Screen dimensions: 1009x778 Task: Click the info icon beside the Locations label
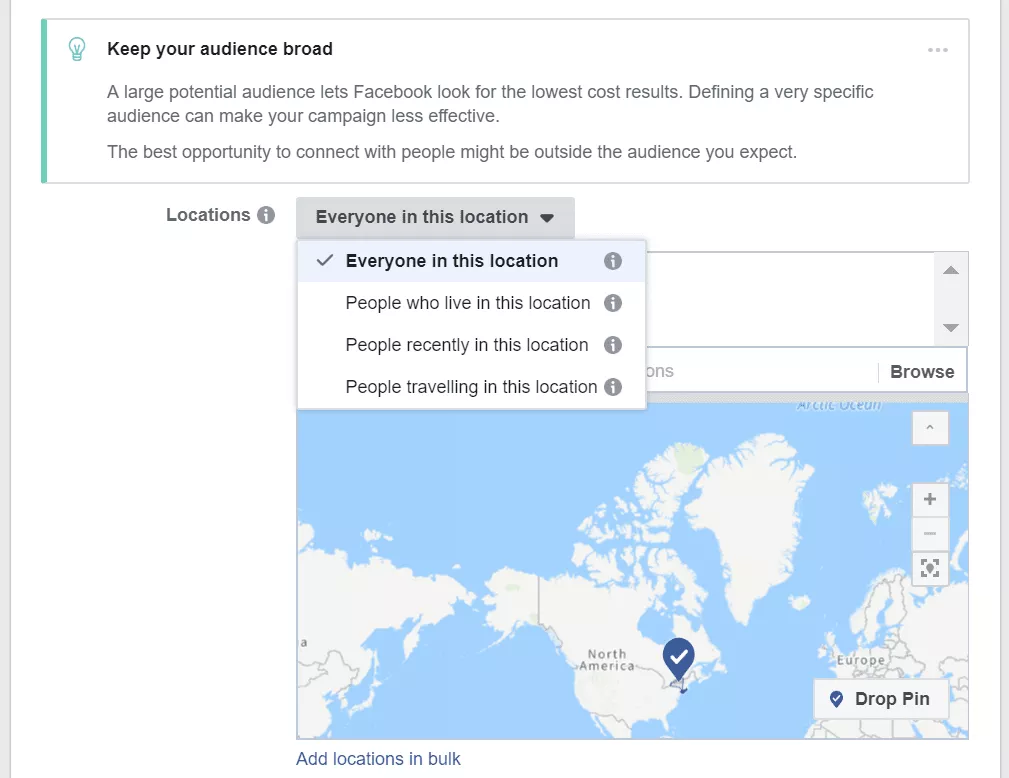(265, 215)
